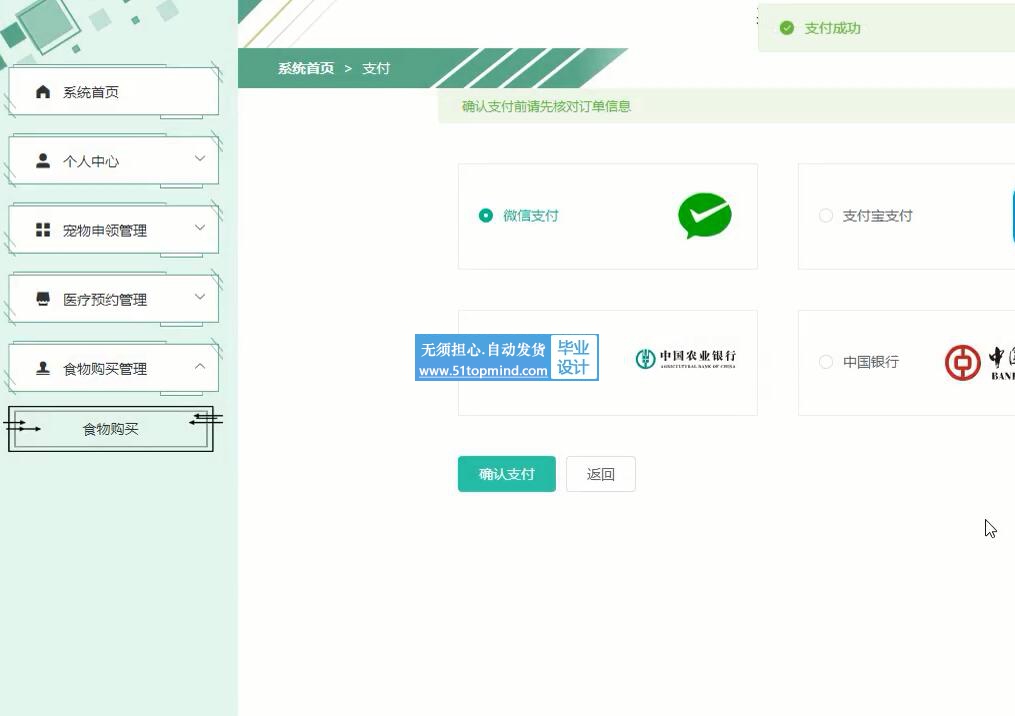1015x716 pixels.
Task: Click the 中国农业银行 bank logo
Action: (686, 358)
